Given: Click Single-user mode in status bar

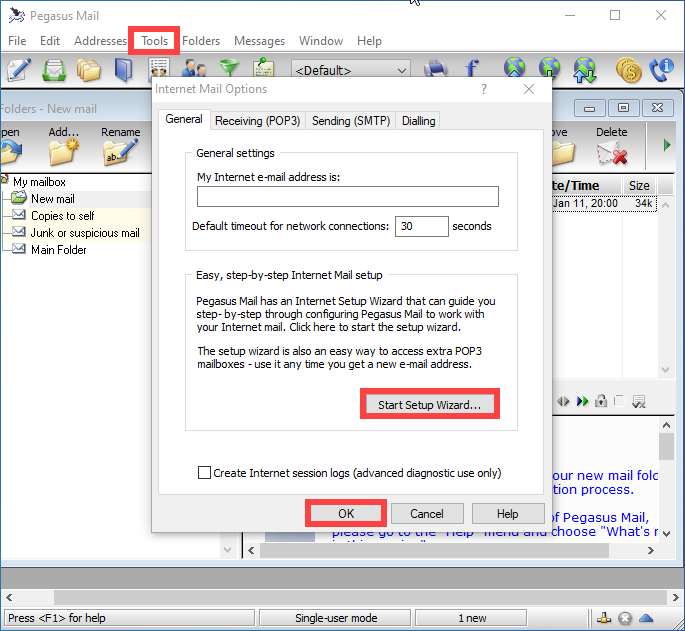Looking at the screenshot, I should coord(336,618).
